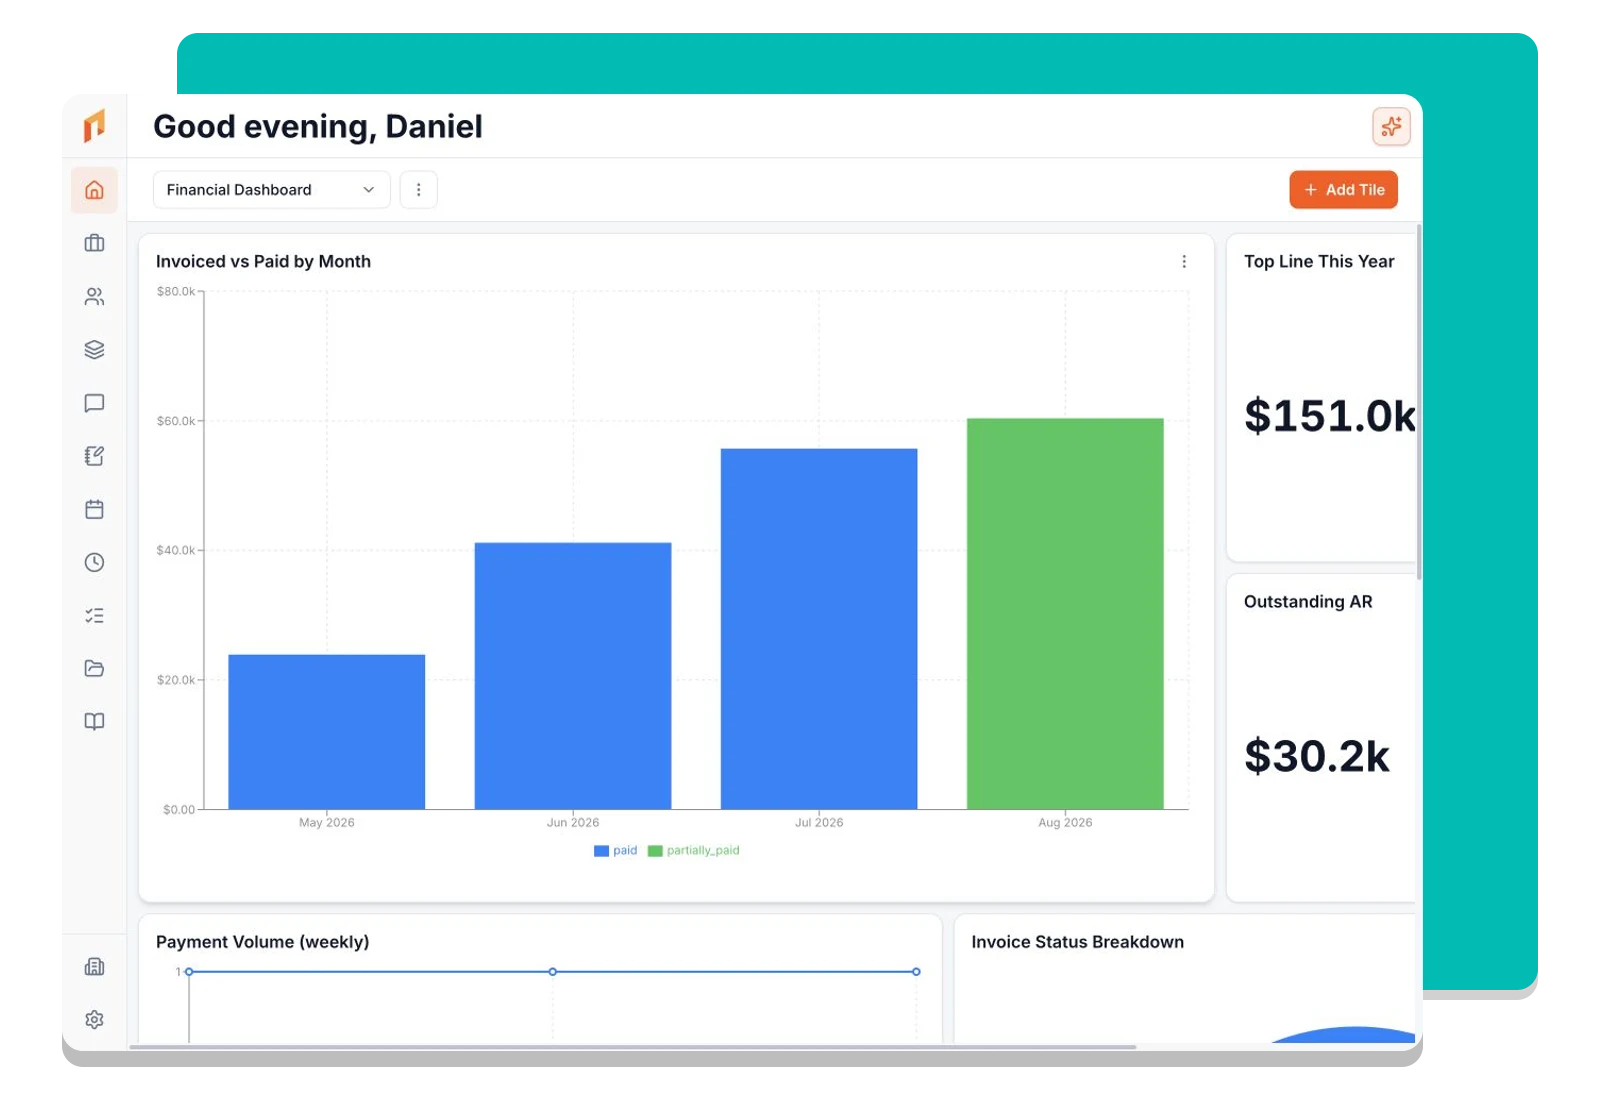This screenshot has width=1600, height=1100.
Task: Click the dashboard options three-dot menu button
Action: (x=418, y=190)
